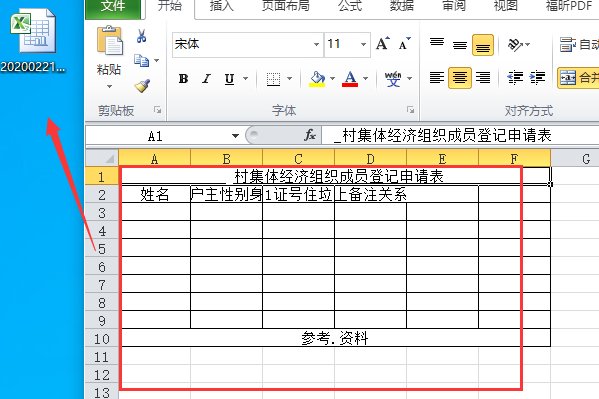This screenshot has width=599, height=399.
Task: Select column D header
Action: pyautogui.click(x=371, y=159)
